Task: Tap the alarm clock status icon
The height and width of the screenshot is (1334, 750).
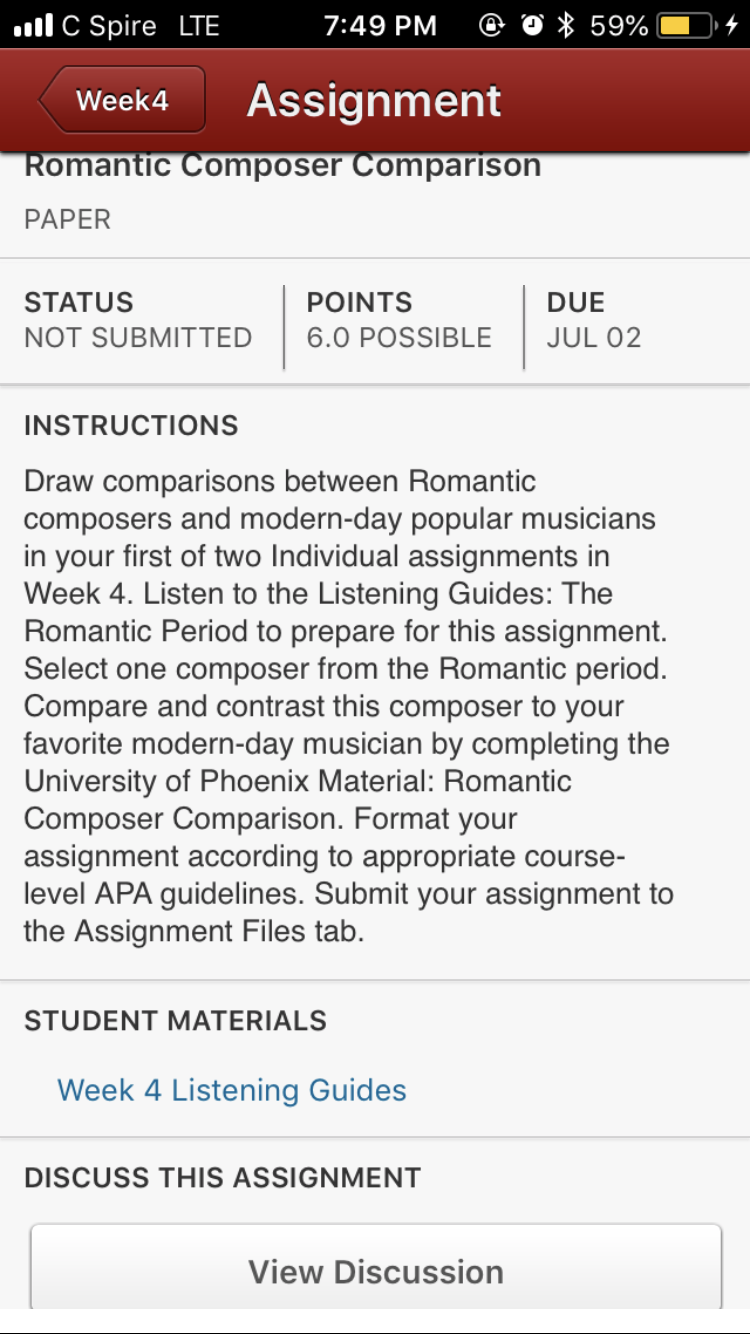Action: click(x=532, y=25)
